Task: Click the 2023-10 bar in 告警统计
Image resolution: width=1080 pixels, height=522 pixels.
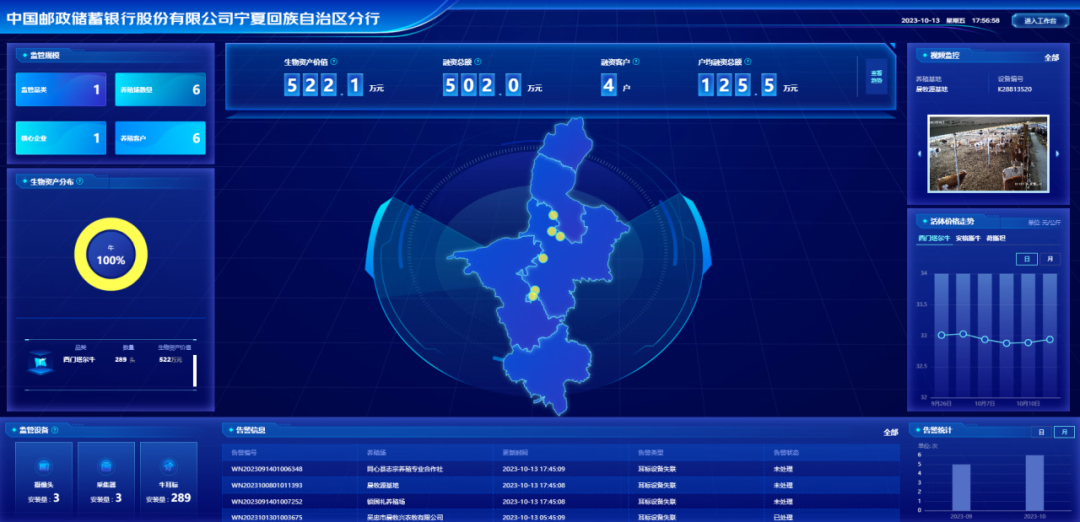Action: click(1035, 483)
